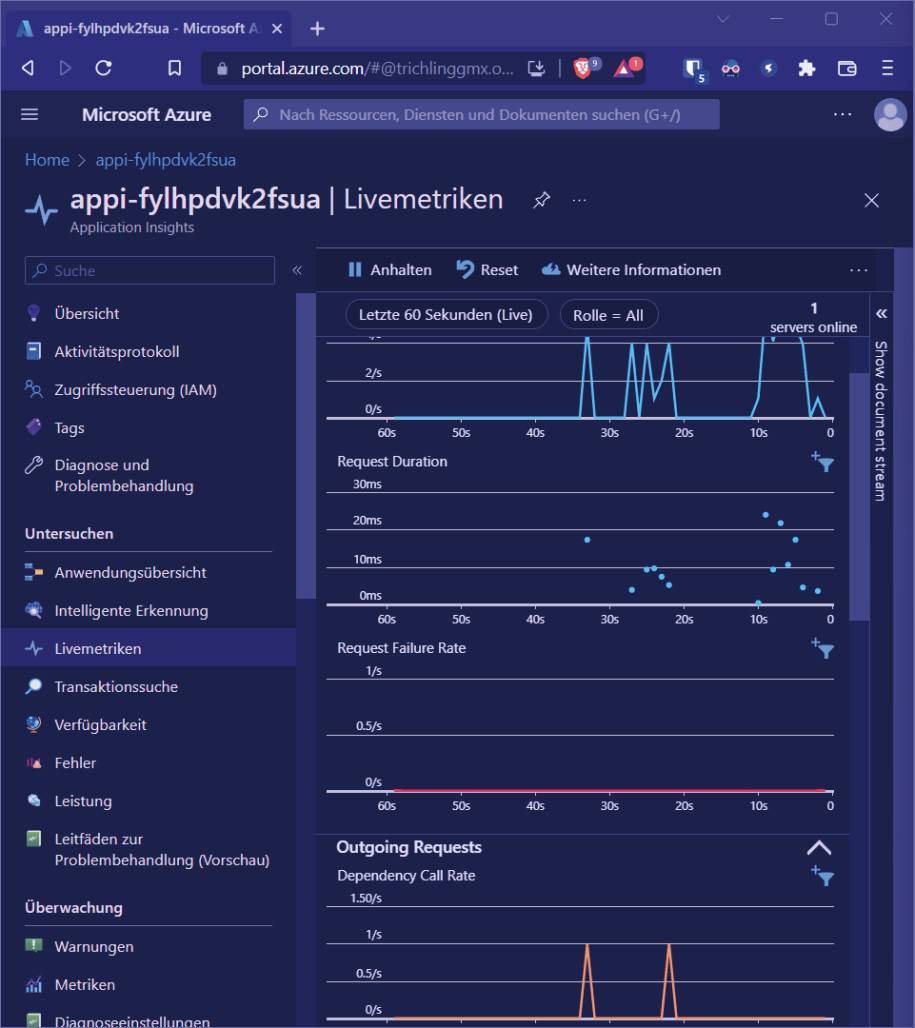Open the Azure portal hamburger menu

[29, 115]
